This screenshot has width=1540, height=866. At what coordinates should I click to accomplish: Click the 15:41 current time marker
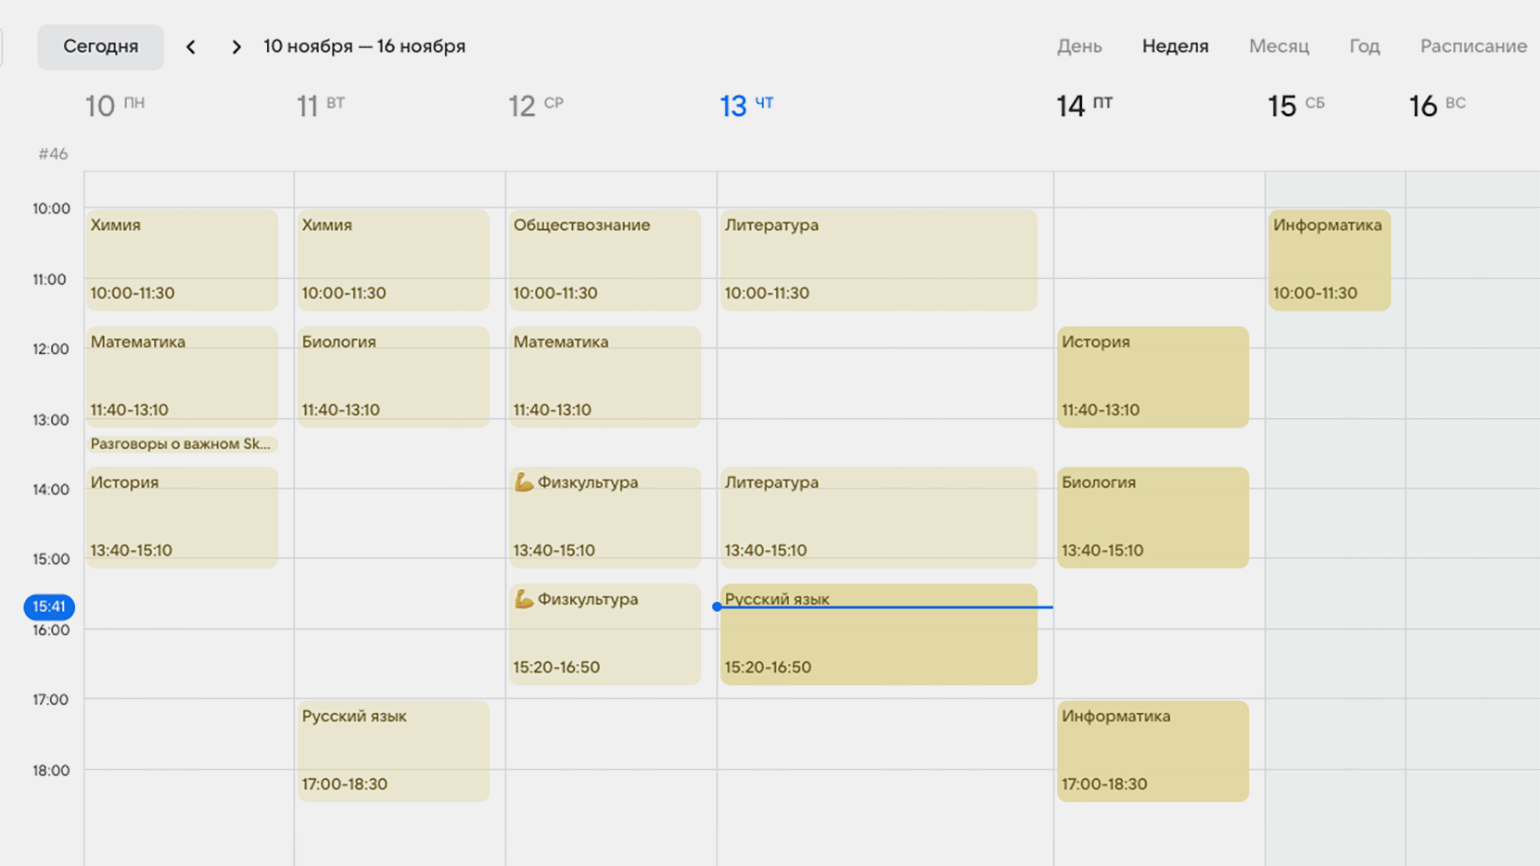click(x=49, y=607)
